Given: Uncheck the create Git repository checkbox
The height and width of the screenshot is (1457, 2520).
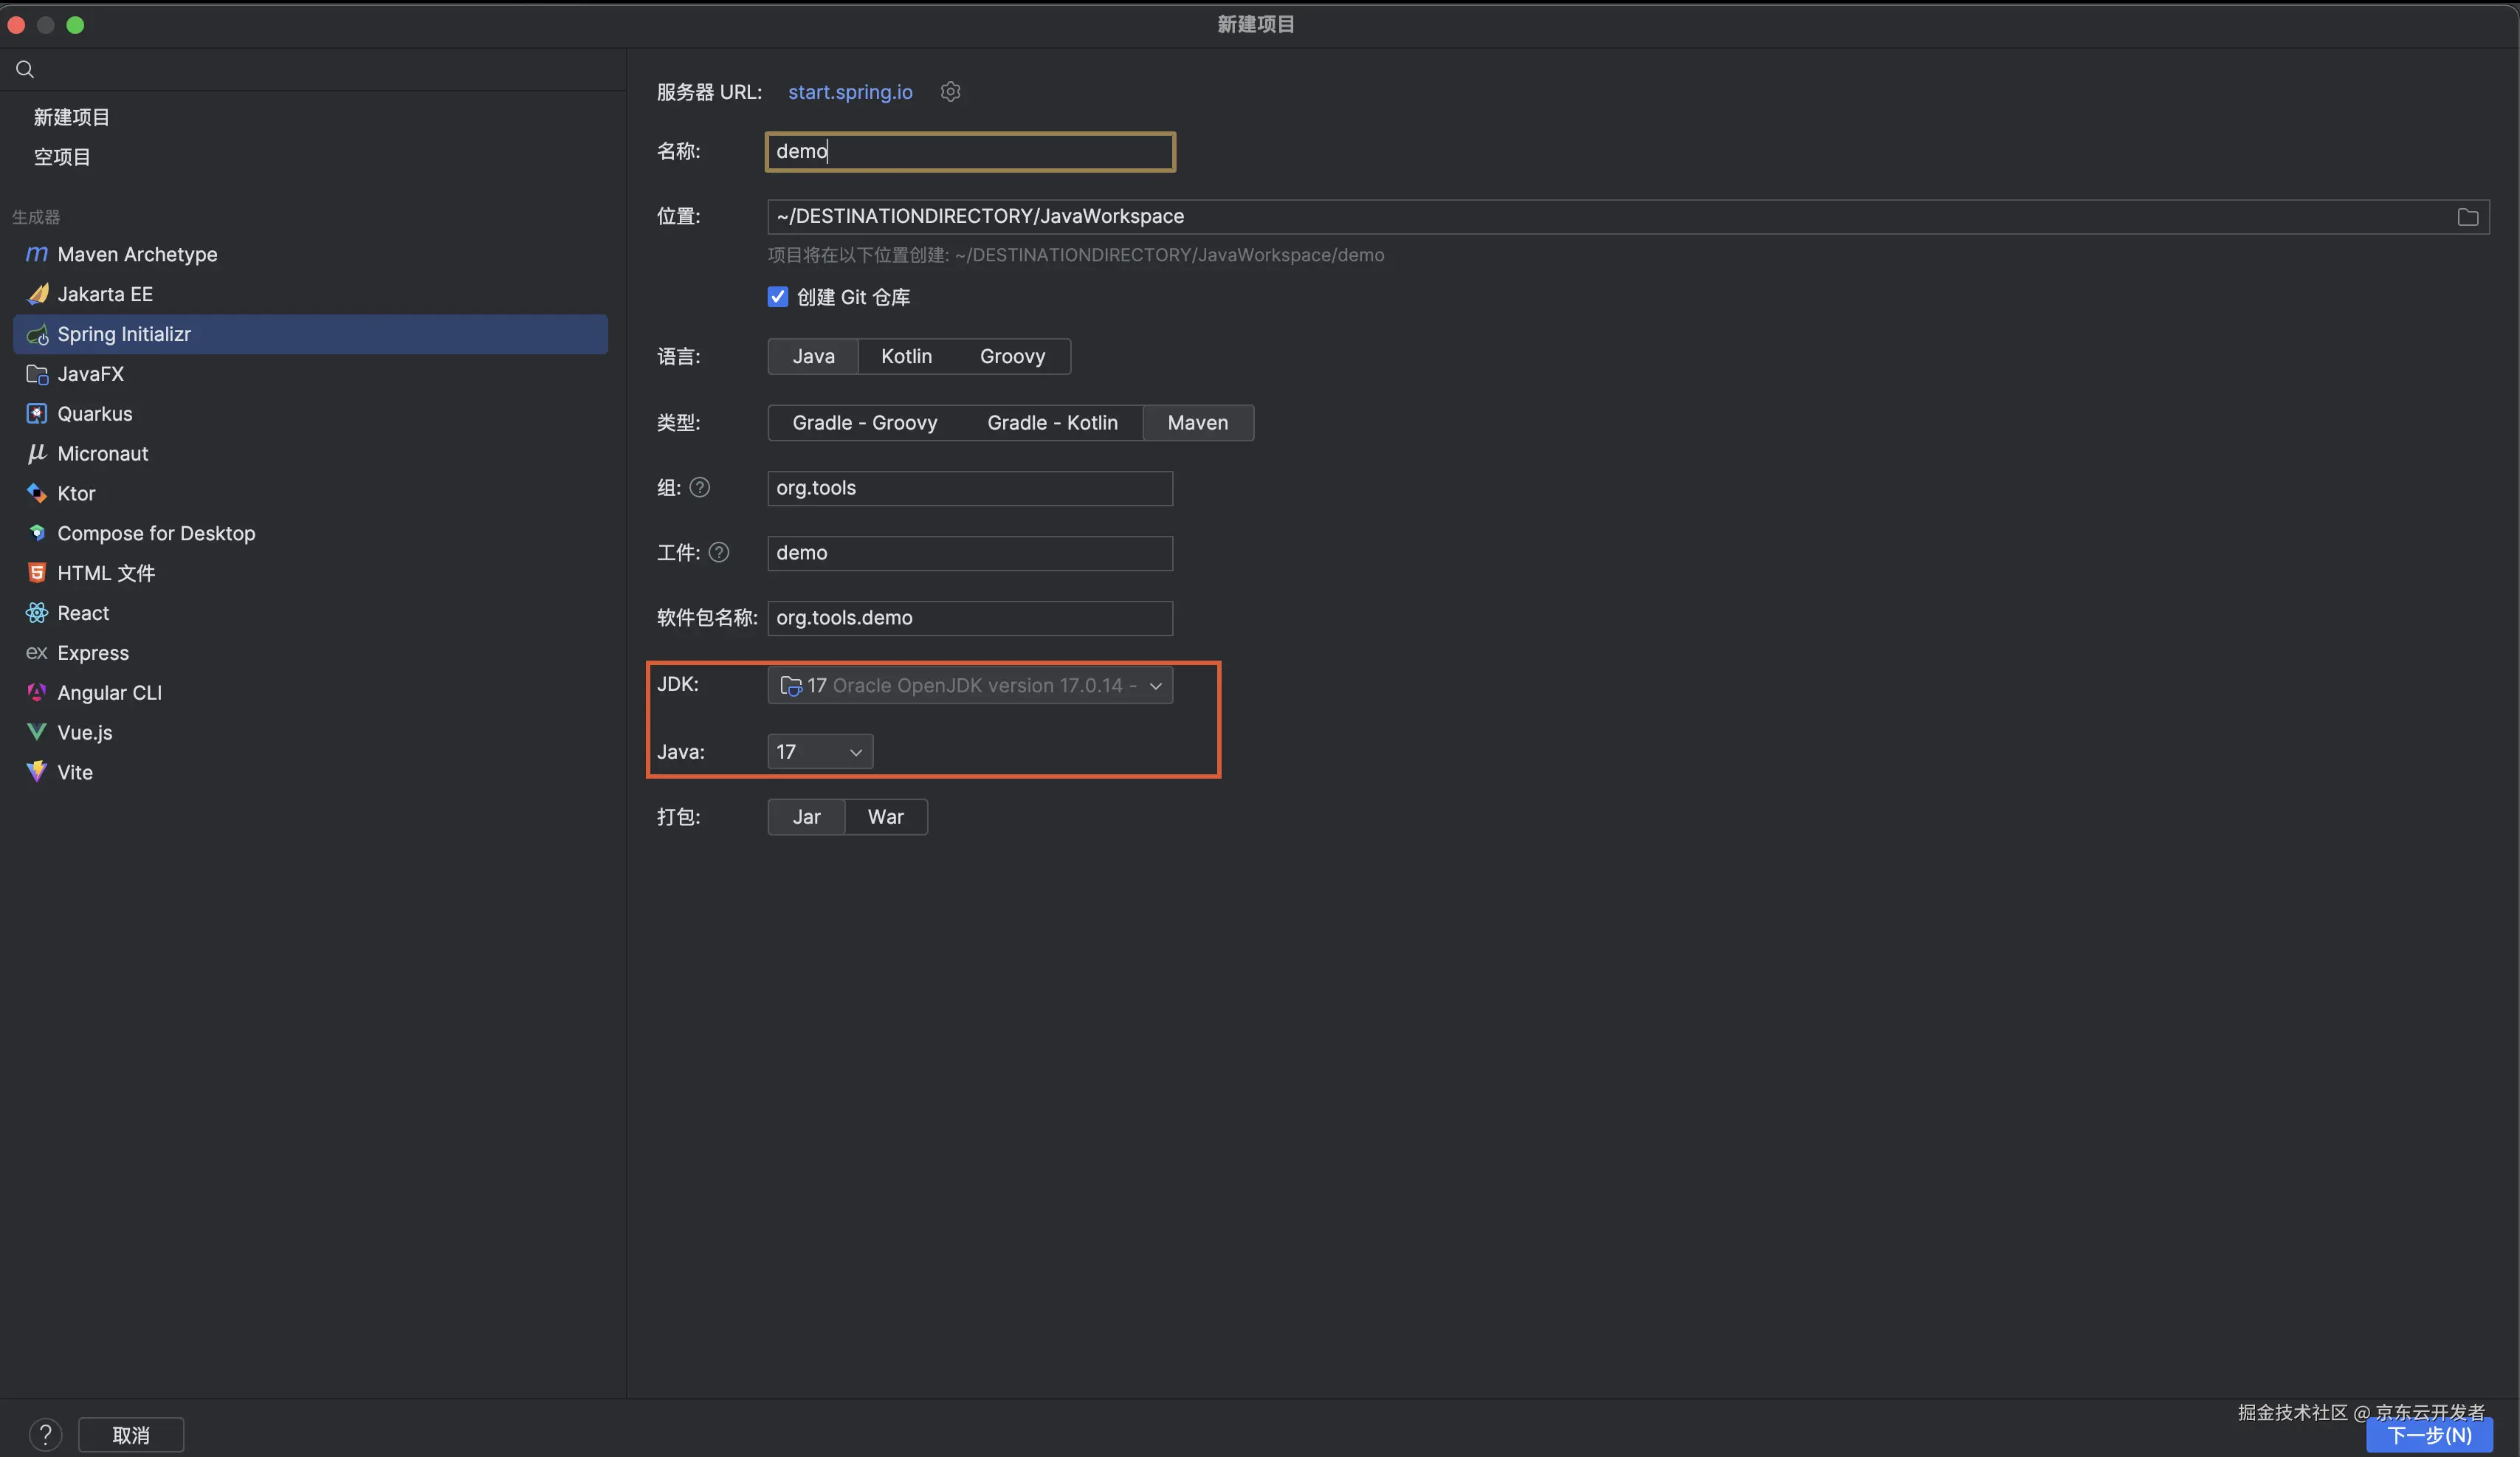Looking at the screenshot, I should point(778,297).
